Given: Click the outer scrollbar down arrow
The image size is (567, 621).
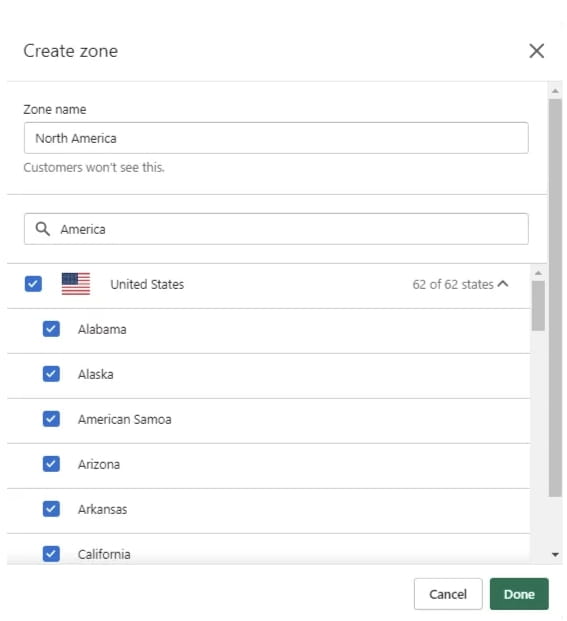Looking at the screenshot, I should [x=555, y=554].
